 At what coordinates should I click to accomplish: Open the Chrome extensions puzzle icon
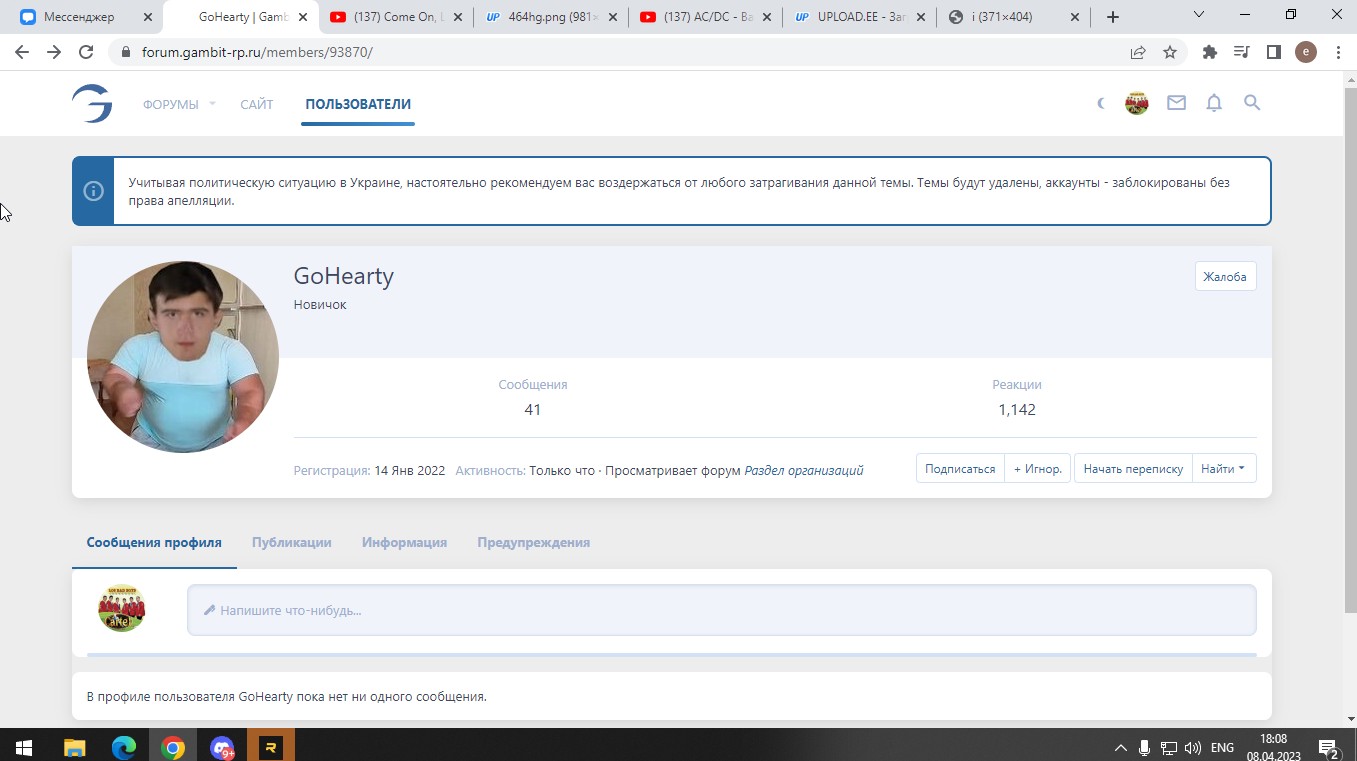coord(1210,52)
